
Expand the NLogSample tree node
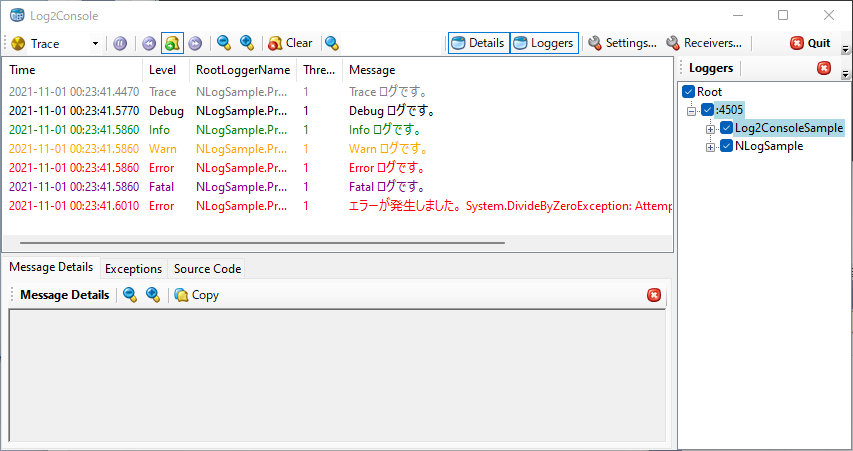710,147
